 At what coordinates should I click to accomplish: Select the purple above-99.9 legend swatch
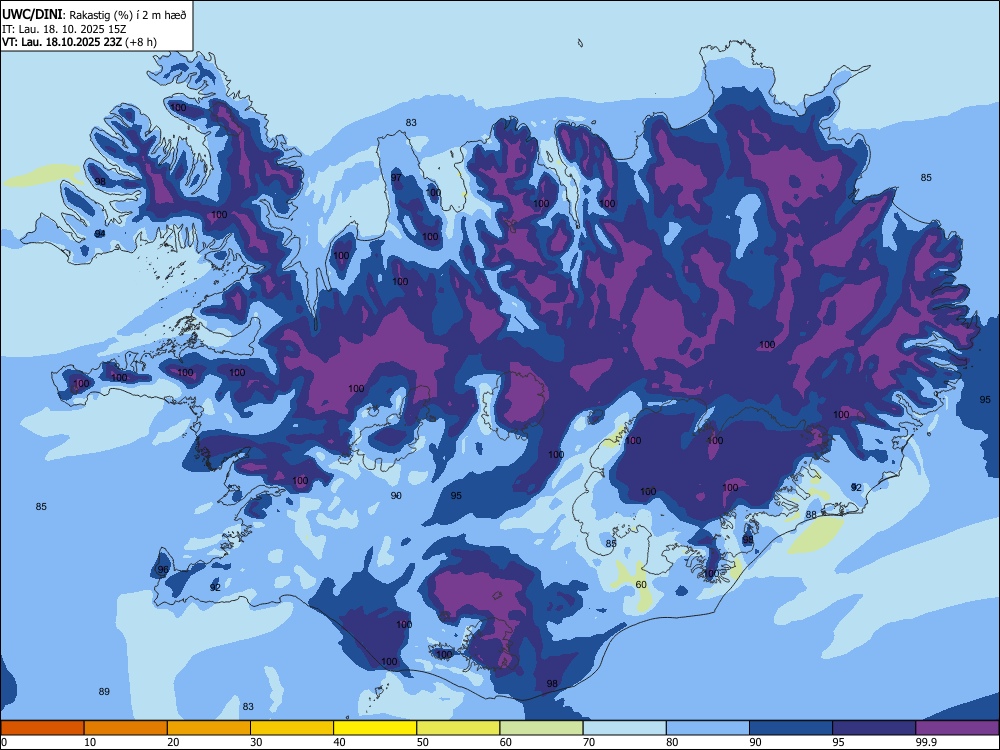click(957, 728)
